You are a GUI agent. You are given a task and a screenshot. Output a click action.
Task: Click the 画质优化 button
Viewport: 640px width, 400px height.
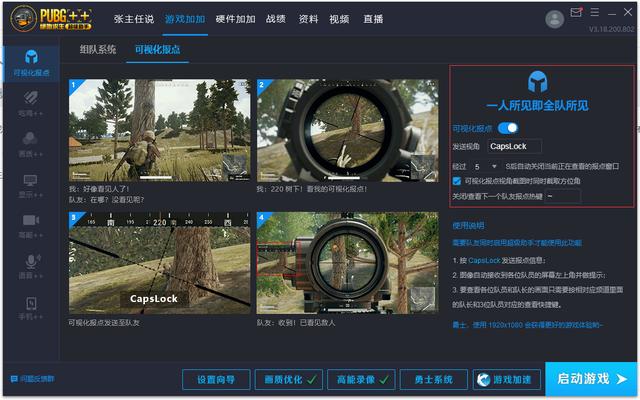[289, 380]
